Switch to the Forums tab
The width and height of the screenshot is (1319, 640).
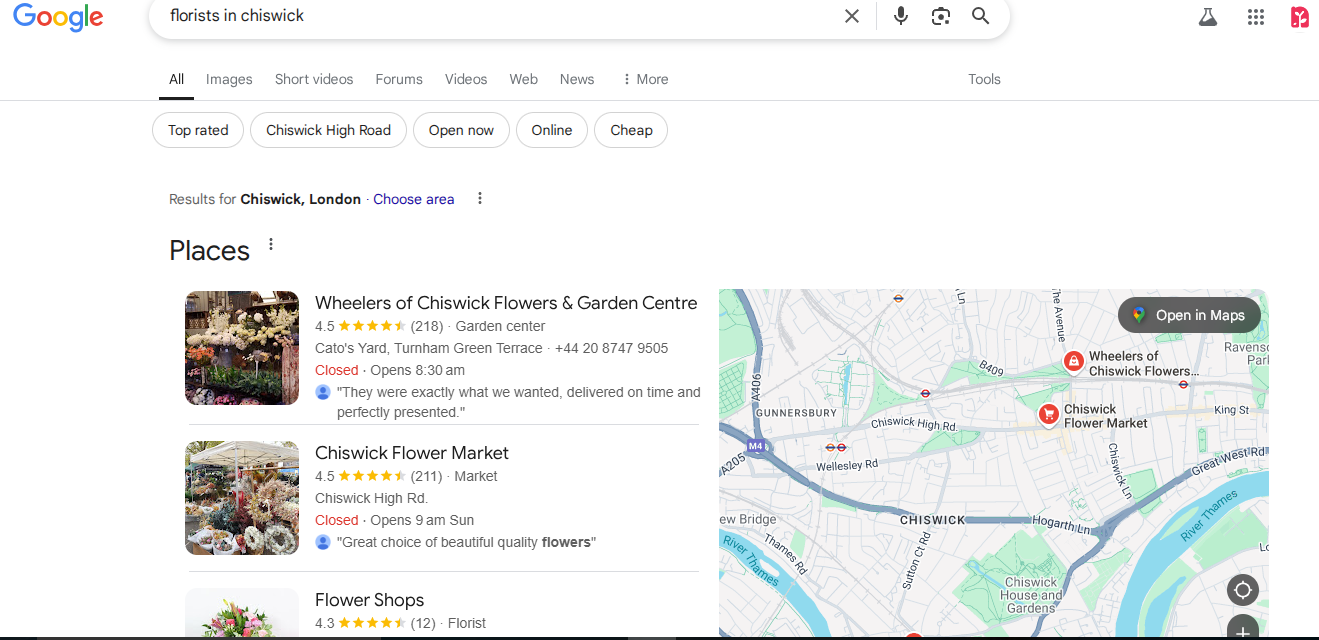[399, 79]
